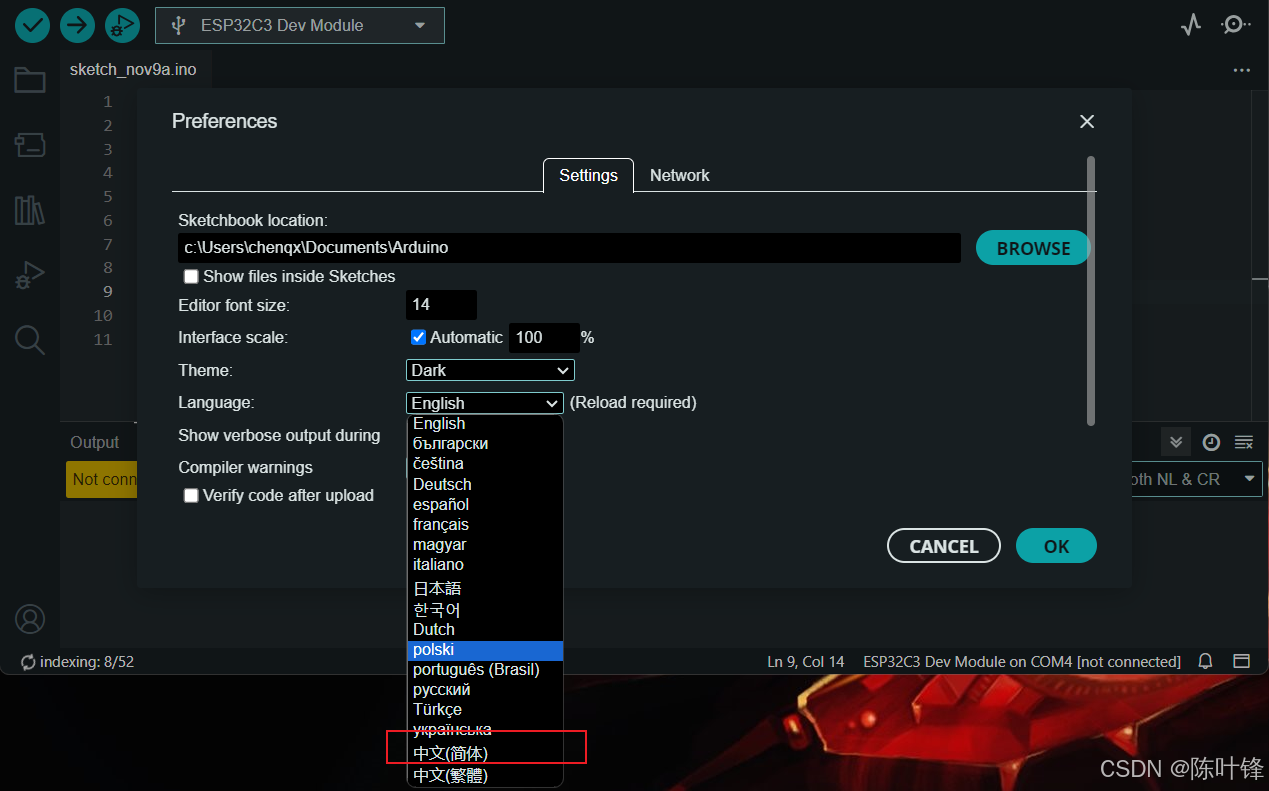1269x791 pixels.
Task: Open the Serial Plotter icon
Action: pyautogui.click(x=1190, y=25)
